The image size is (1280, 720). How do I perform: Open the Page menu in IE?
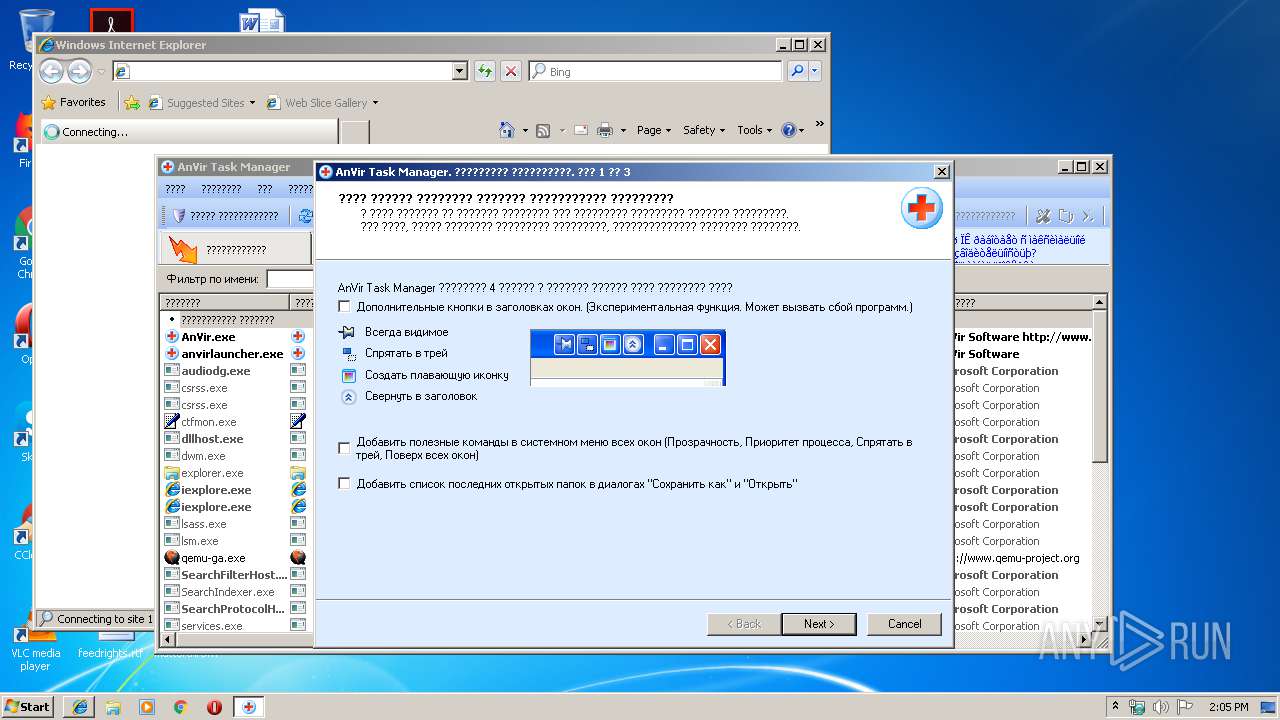[x=654, y=130]
